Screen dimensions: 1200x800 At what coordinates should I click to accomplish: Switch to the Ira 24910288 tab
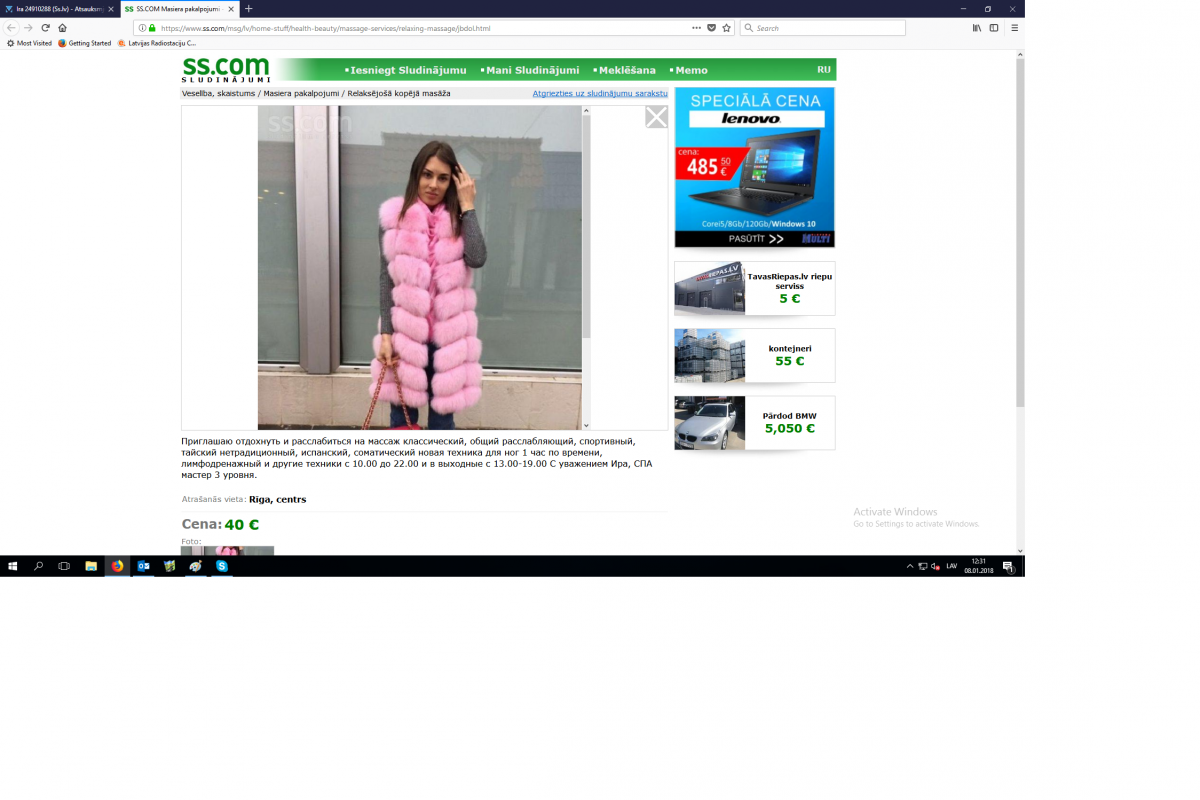(60, 8)
